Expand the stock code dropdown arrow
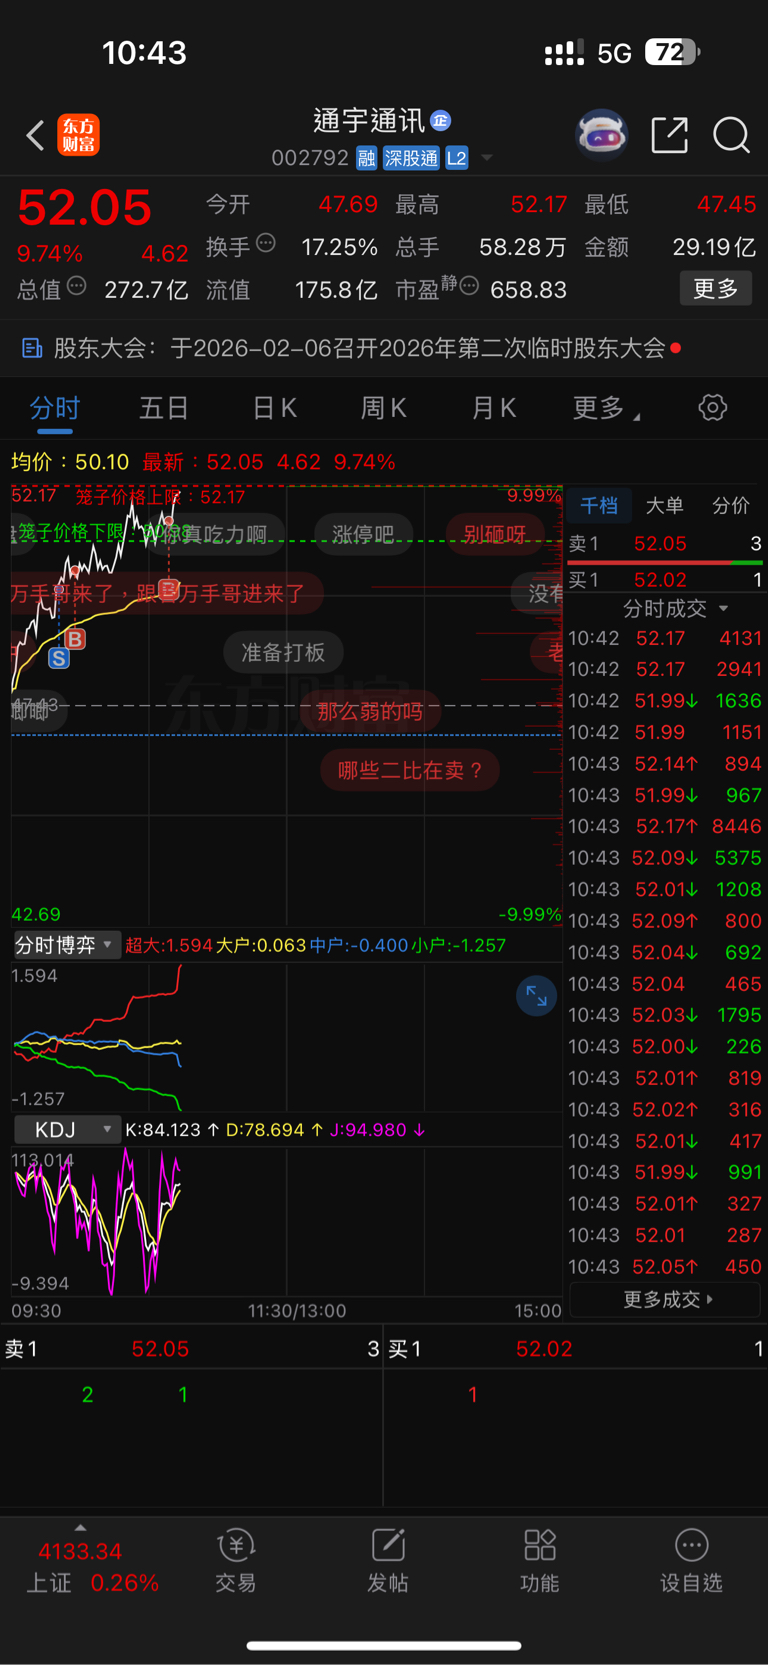The image size is (768, 1665). [487, 158]
